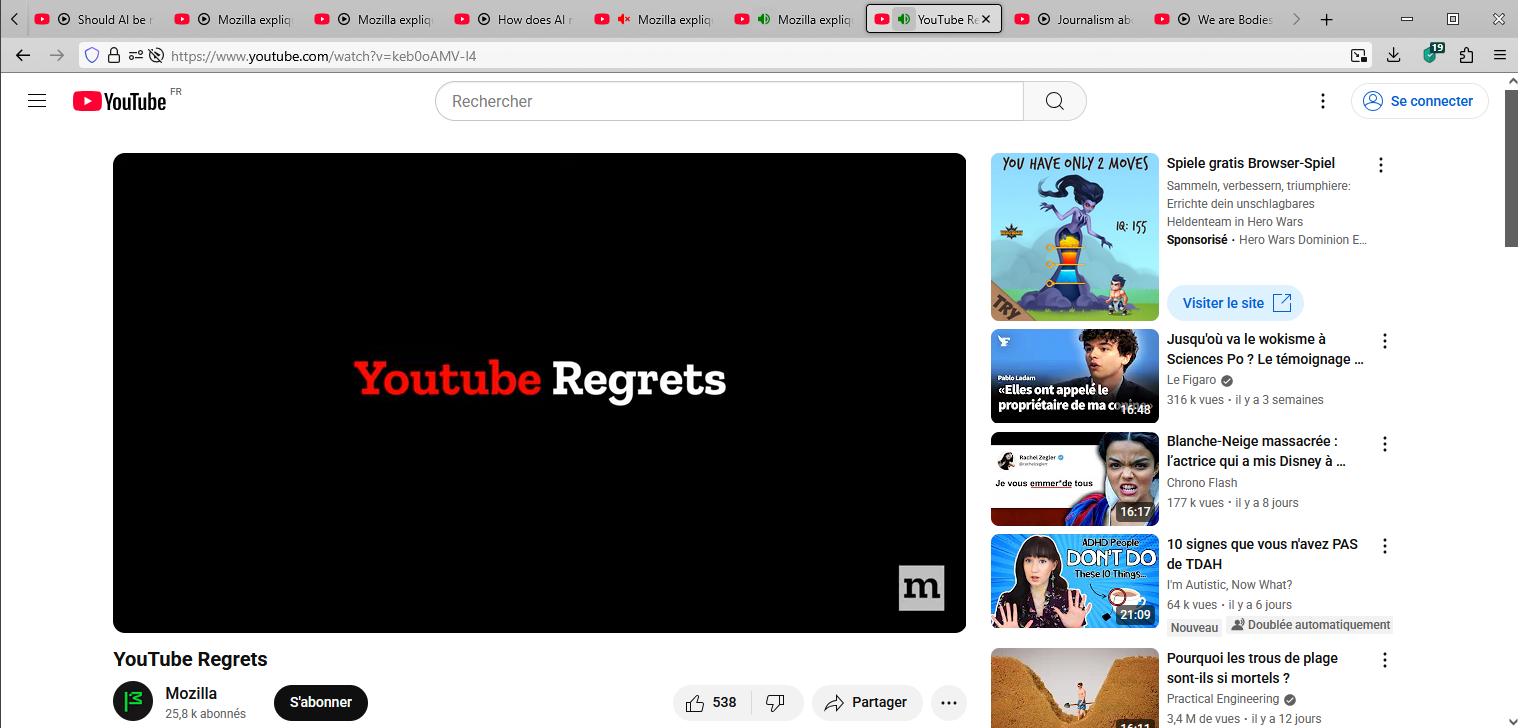1518x728 pixels.
Task: Open the beach hole video thumbnail
Action: tap(1075, 688)
